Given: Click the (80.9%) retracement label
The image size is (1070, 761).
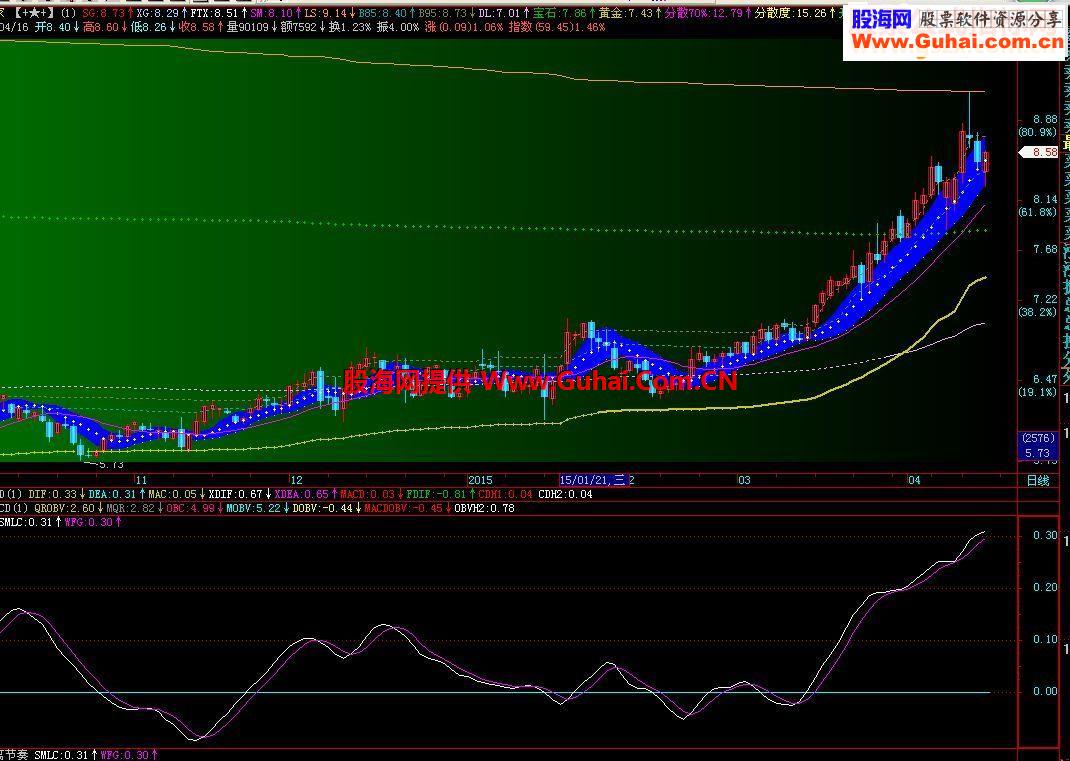Looking at the screenshot, I should (1037, 132).
